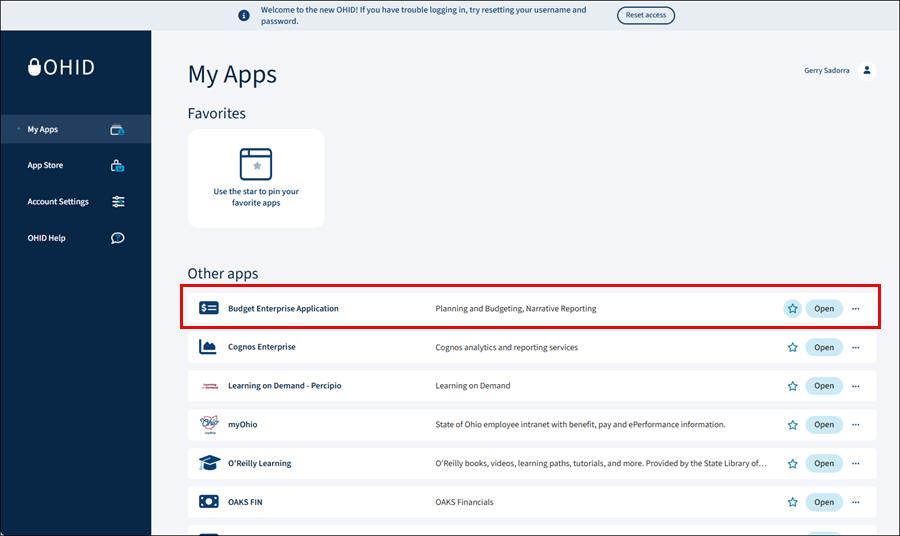Toggle favorite star for Cognos Enterprise
The width and height of the screenshot is (900, 536).
[792, 348]
